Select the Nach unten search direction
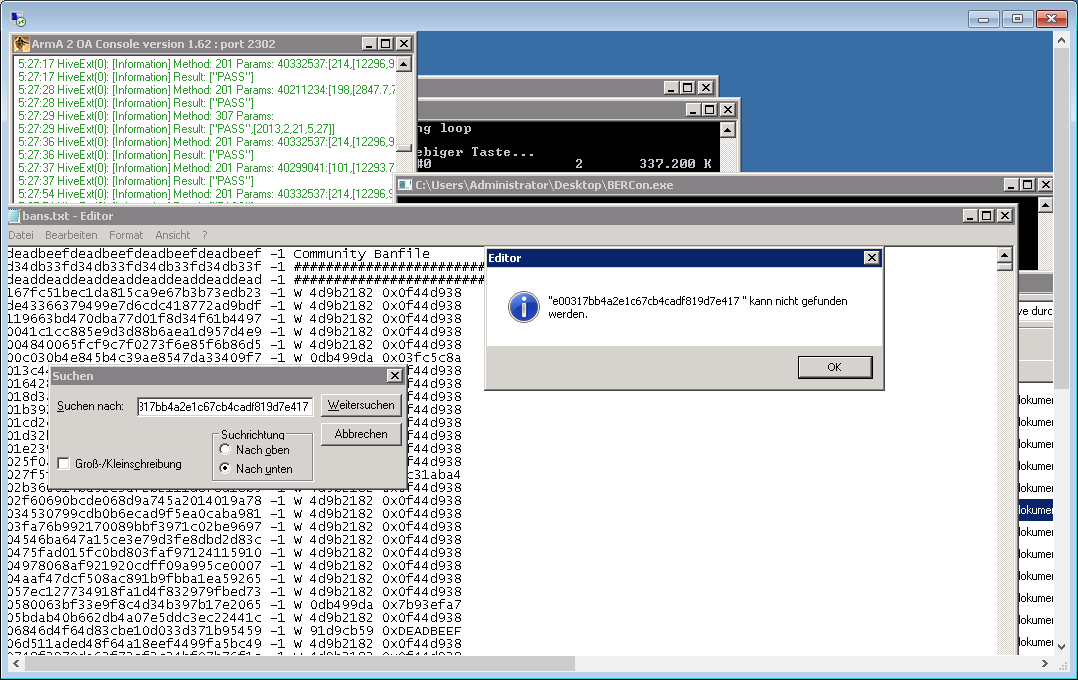The height and width of the screenshot is (680, 1078). tap(226, 468)
